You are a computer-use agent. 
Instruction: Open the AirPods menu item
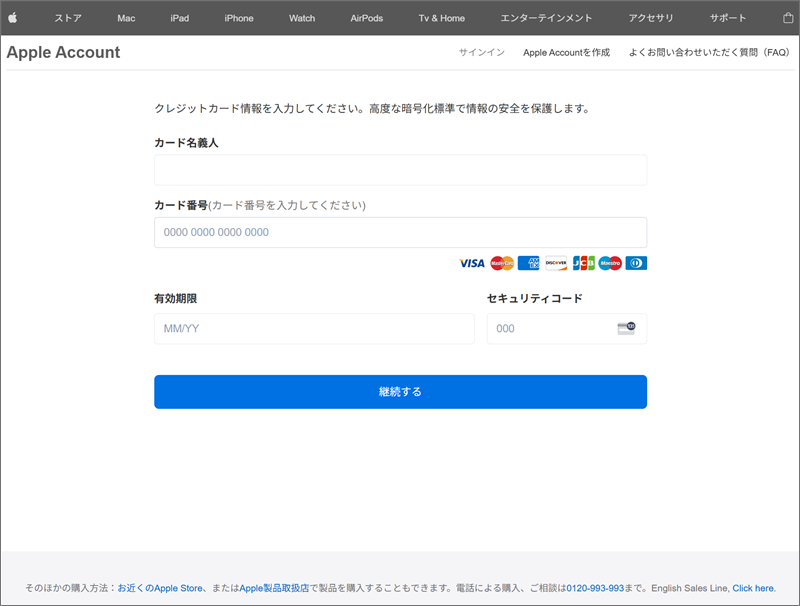(366, 18)
